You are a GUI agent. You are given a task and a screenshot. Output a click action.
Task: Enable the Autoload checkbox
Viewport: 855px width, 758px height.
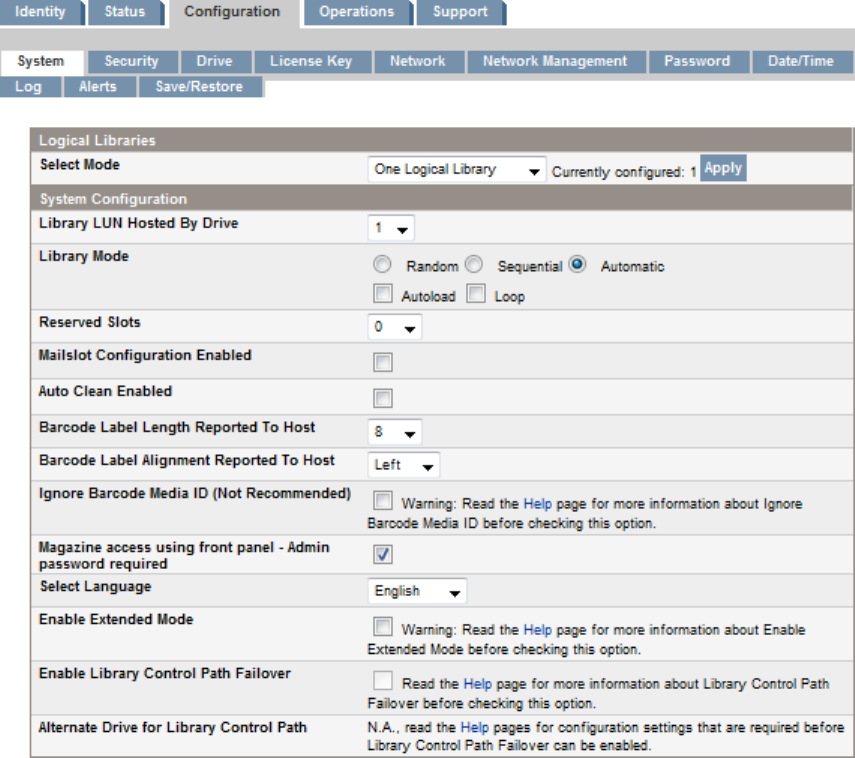tap(382, 295)
